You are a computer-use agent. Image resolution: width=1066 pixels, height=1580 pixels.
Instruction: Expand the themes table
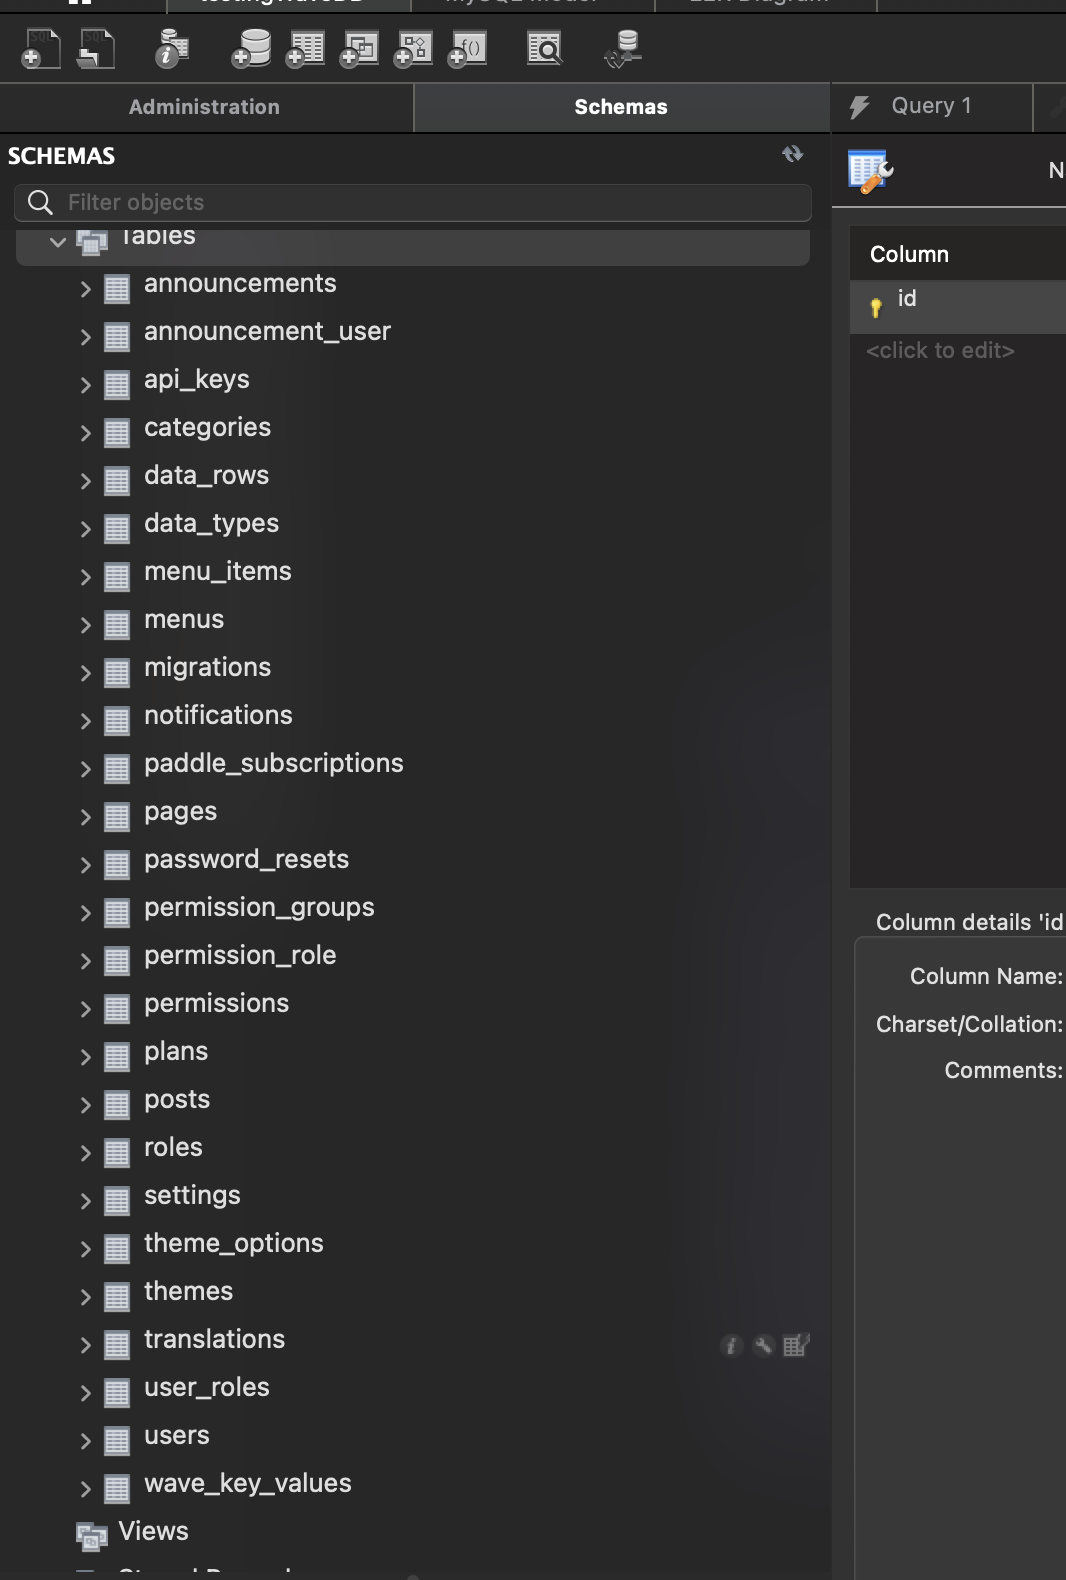[x=86, y=1298]
